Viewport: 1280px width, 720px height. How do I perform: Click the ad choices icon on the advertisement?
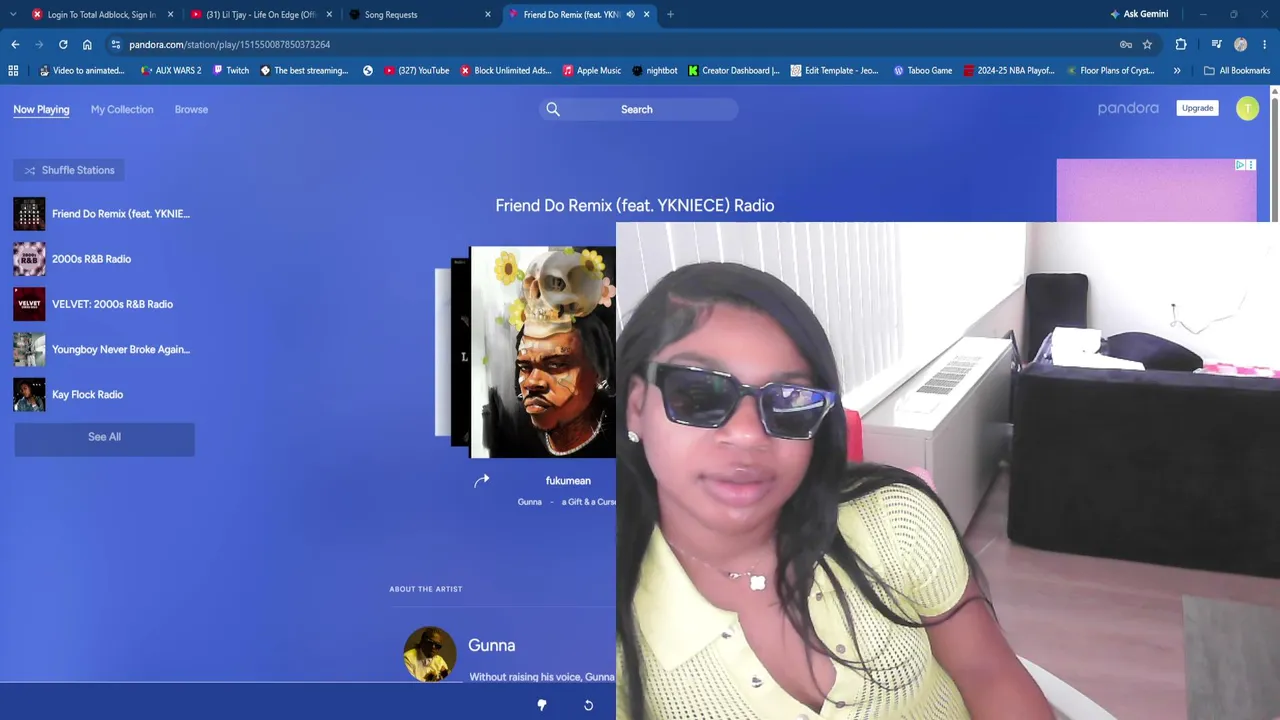coord(1240,165)
